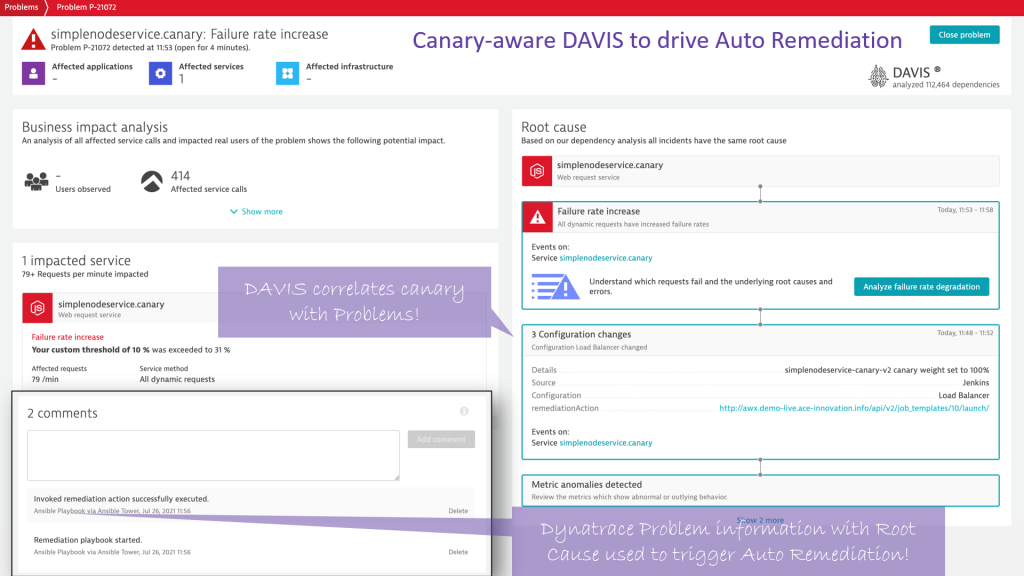Click into the comment text area
This screenshot has width=1024, height=576.
tap(214, 455)
